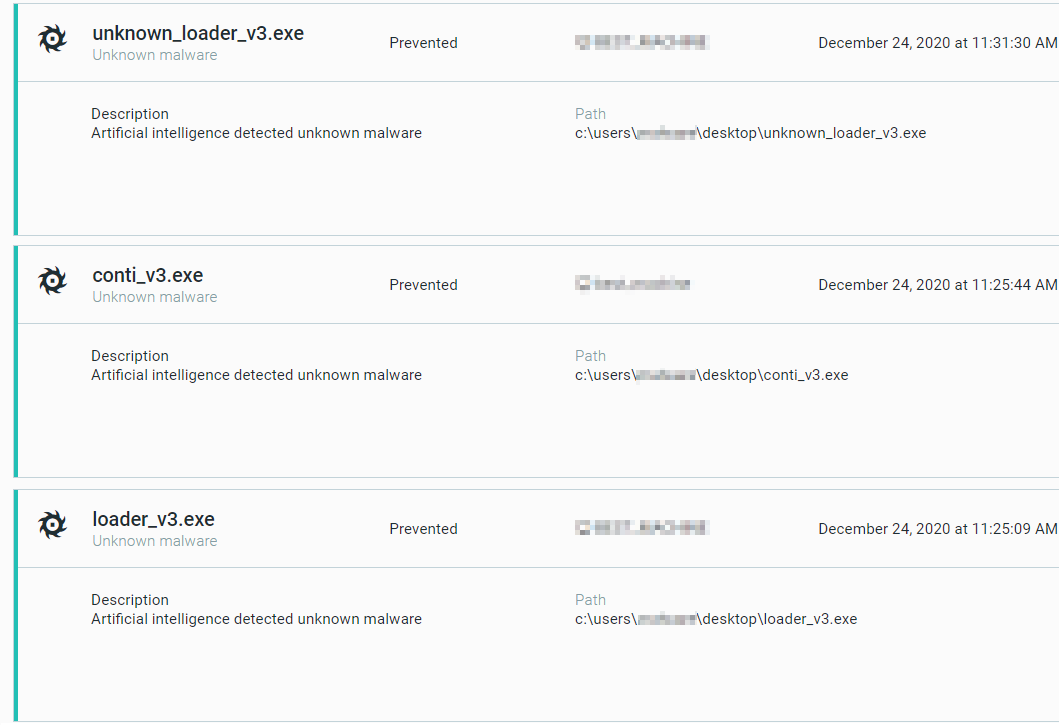The width and height of the screenshot is (1059, 725).
Task: Click the timestamp on the conti_v3.exe alert
Action: [936, 284]
